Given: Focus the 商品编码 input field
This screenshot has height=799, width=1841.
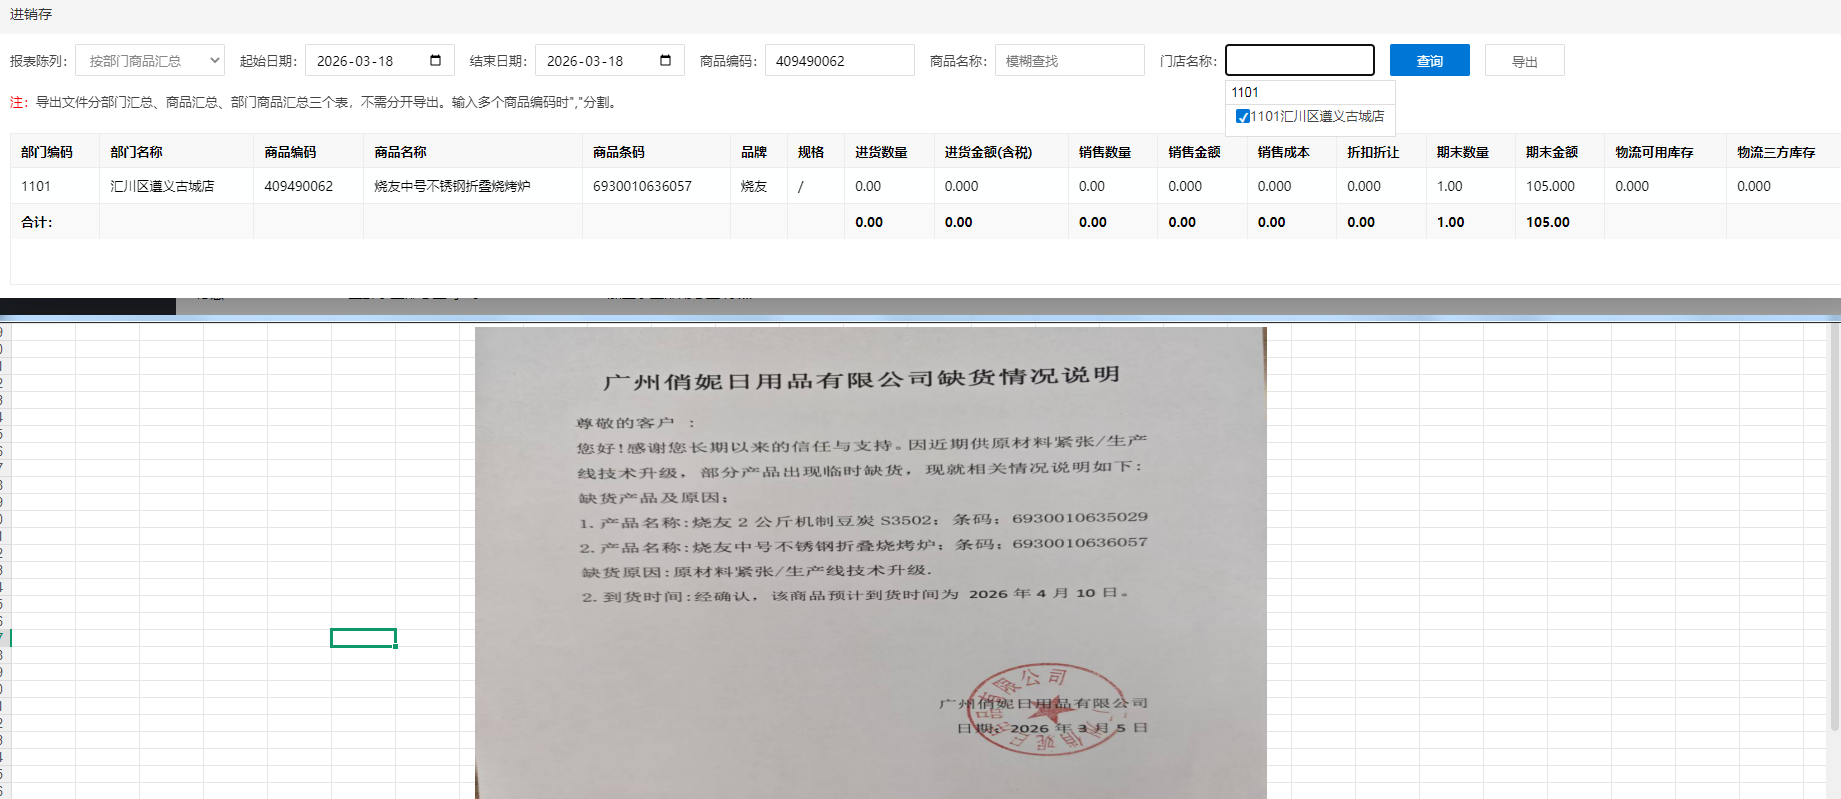Looking at the screenshot, I should point(838,61).
